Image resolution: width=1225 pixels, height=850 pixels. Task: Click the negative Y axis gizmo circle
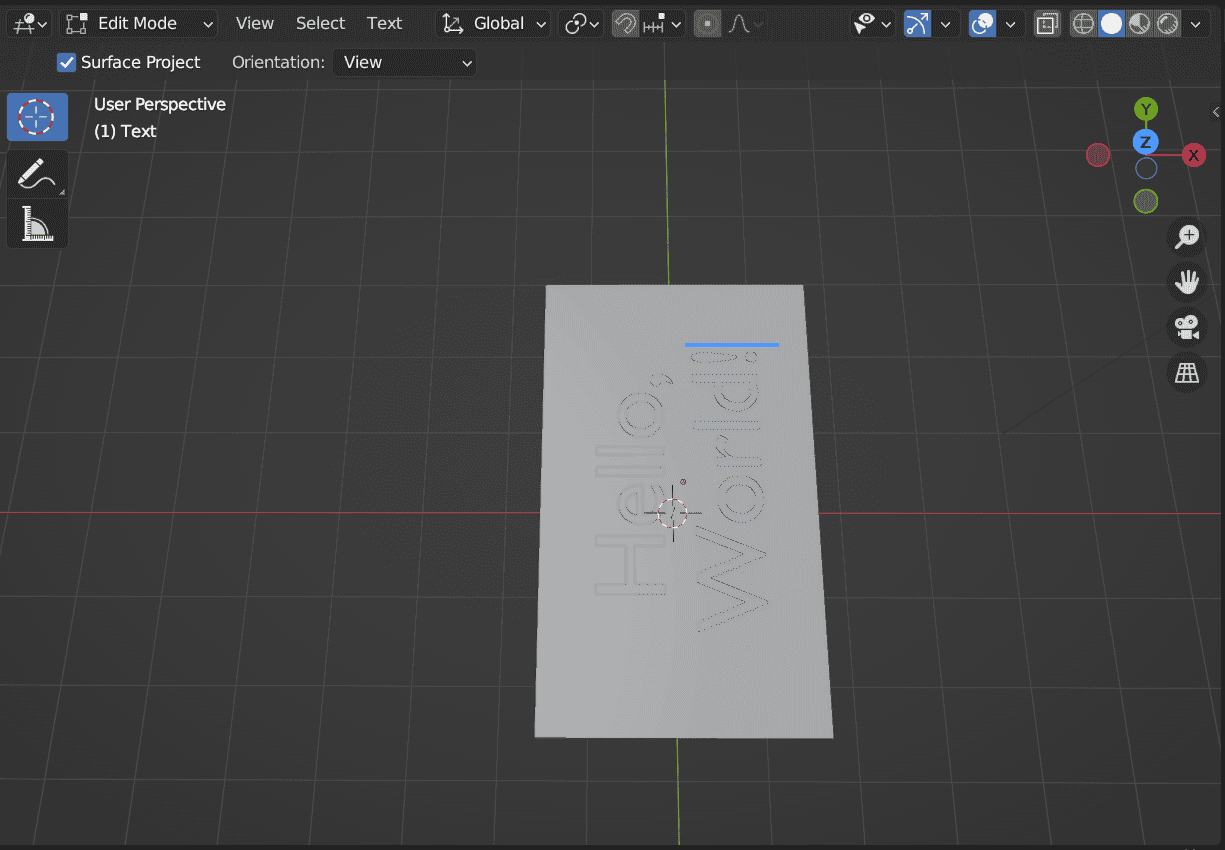point(1146,201)
